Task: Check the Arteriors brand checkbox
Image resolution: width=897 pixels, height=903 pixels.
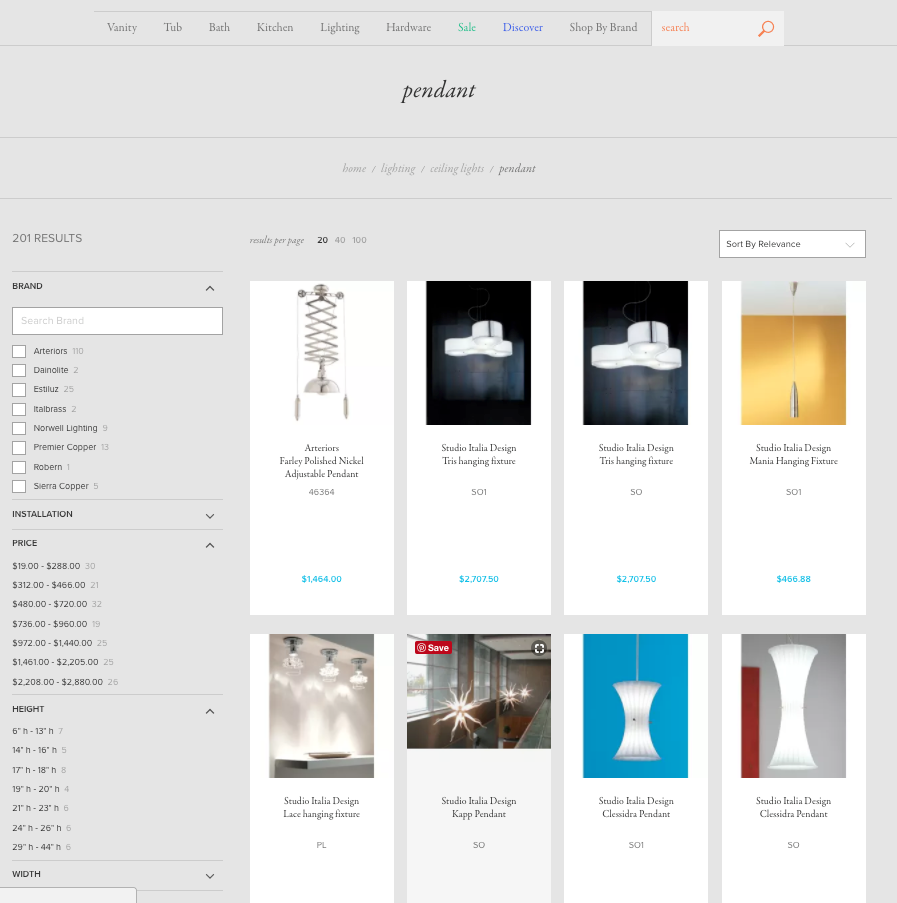Action: [19, 351]
